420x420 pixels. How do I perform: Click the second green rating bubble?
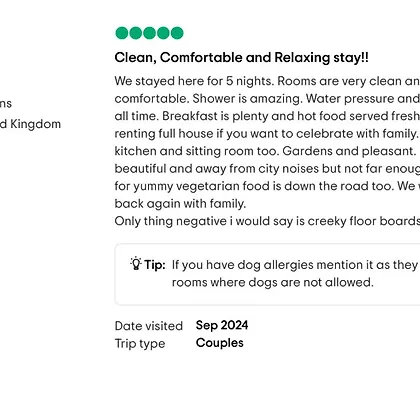[136, 33]
